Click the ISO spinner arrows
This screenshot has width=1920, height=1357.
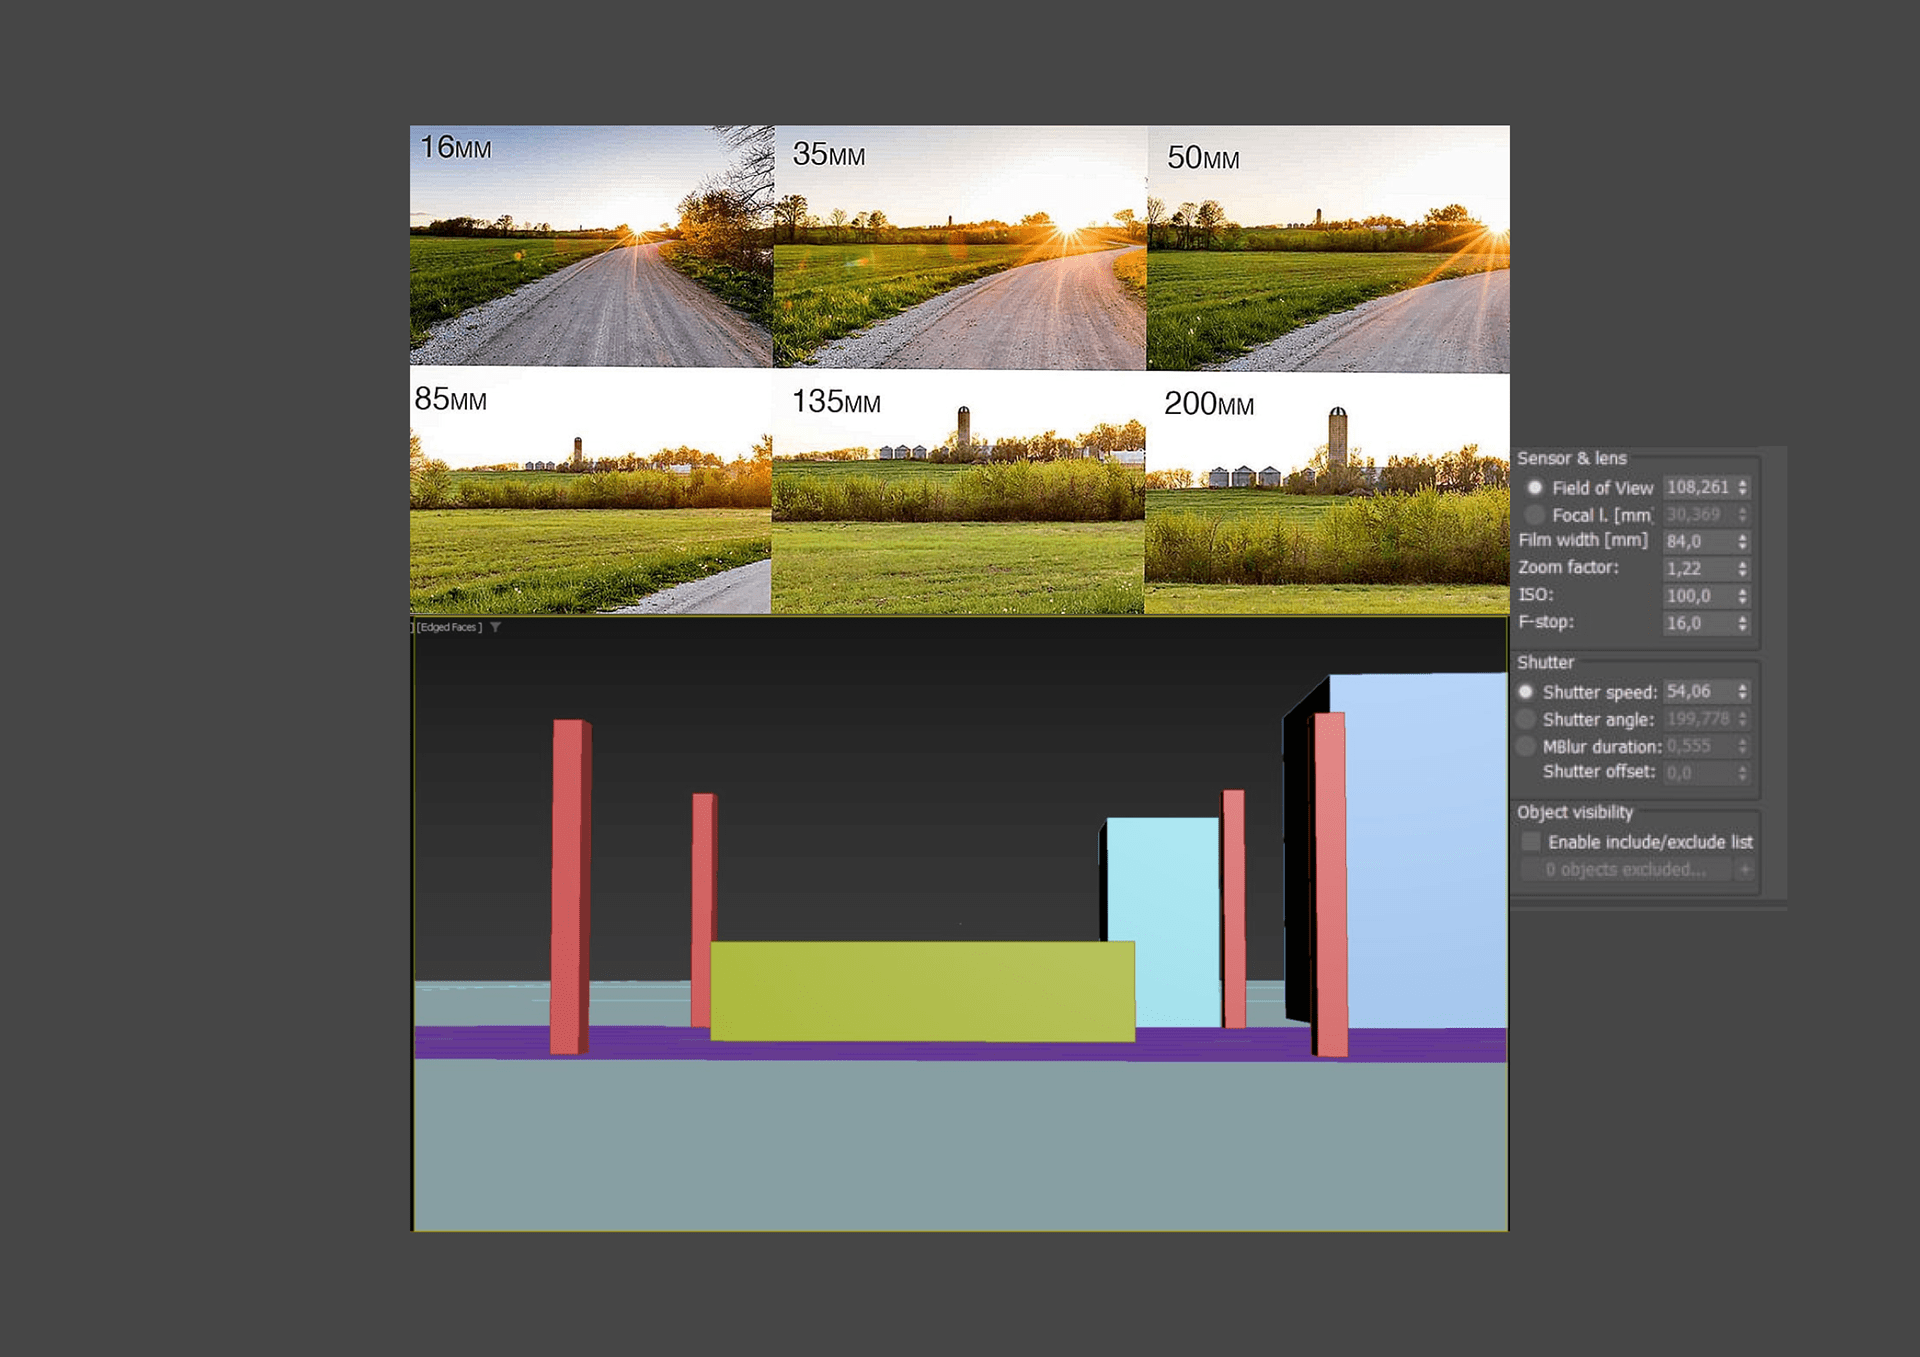[x=1743, y=596]
